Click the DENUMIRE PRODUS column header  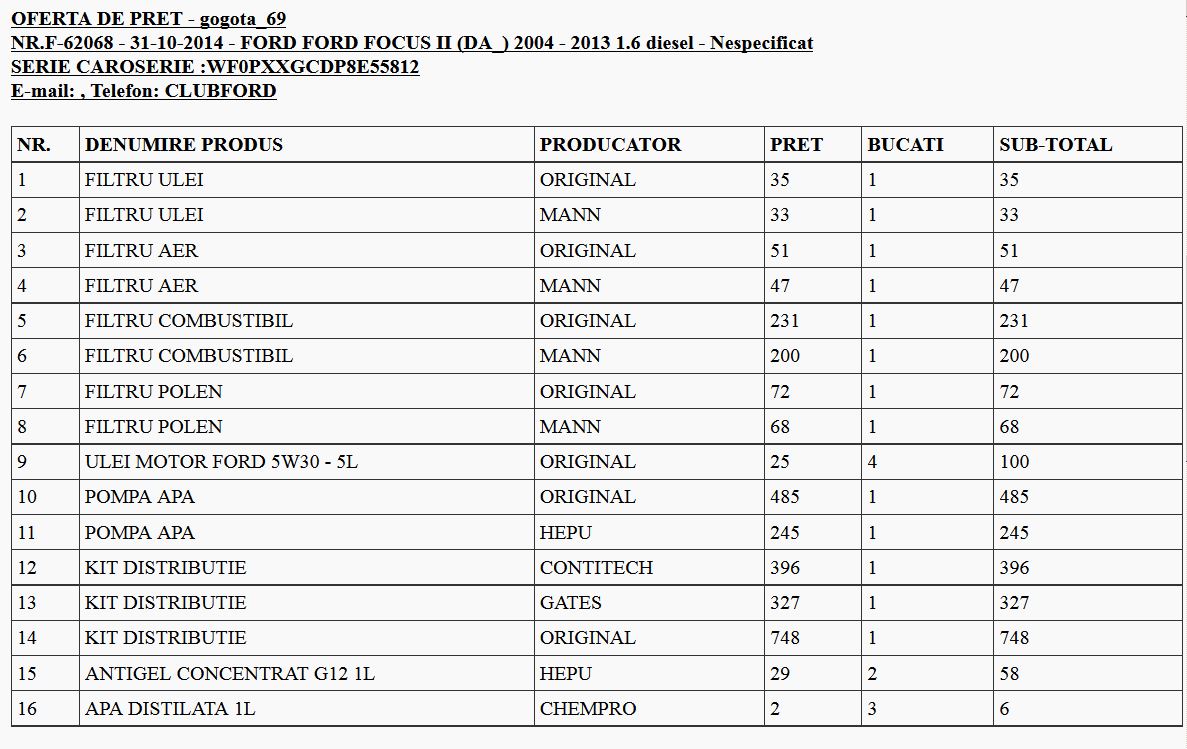(x=184, y=145)
